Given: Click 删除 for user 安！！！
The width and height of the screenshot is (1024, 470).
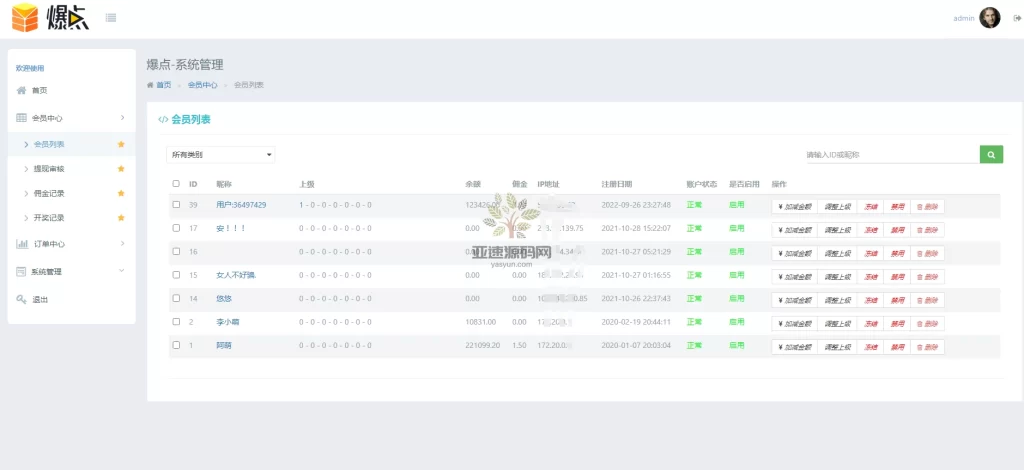Looking at the screenshot, I should (927, 230).
